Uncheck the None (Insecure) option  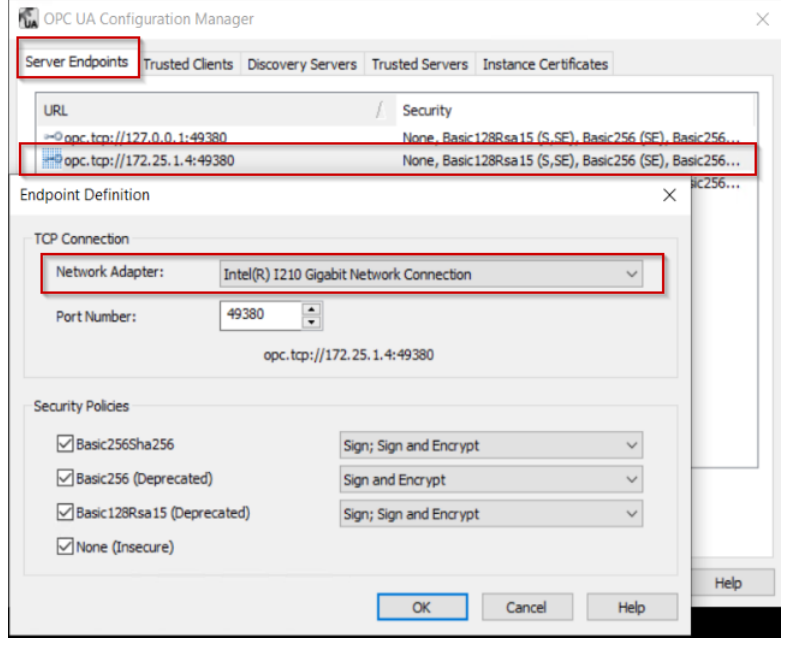(66, 547)
